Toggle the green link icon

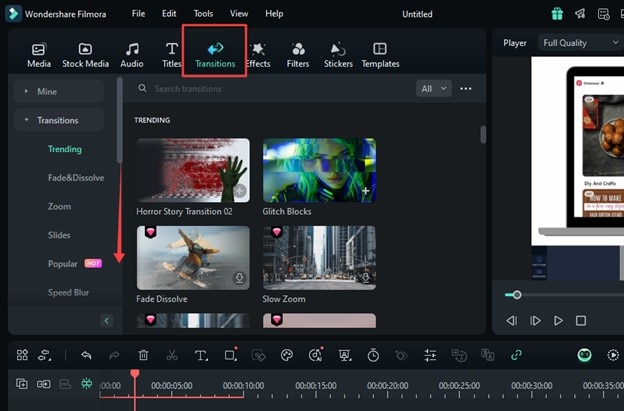click(516, 355)
